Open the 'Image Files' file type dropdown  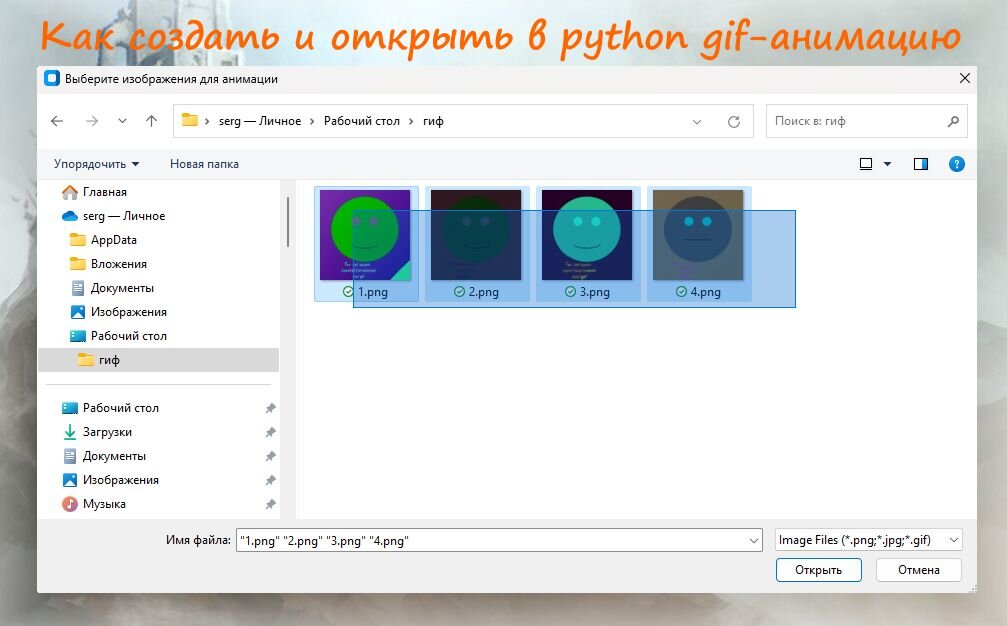(x=868, y=540)
